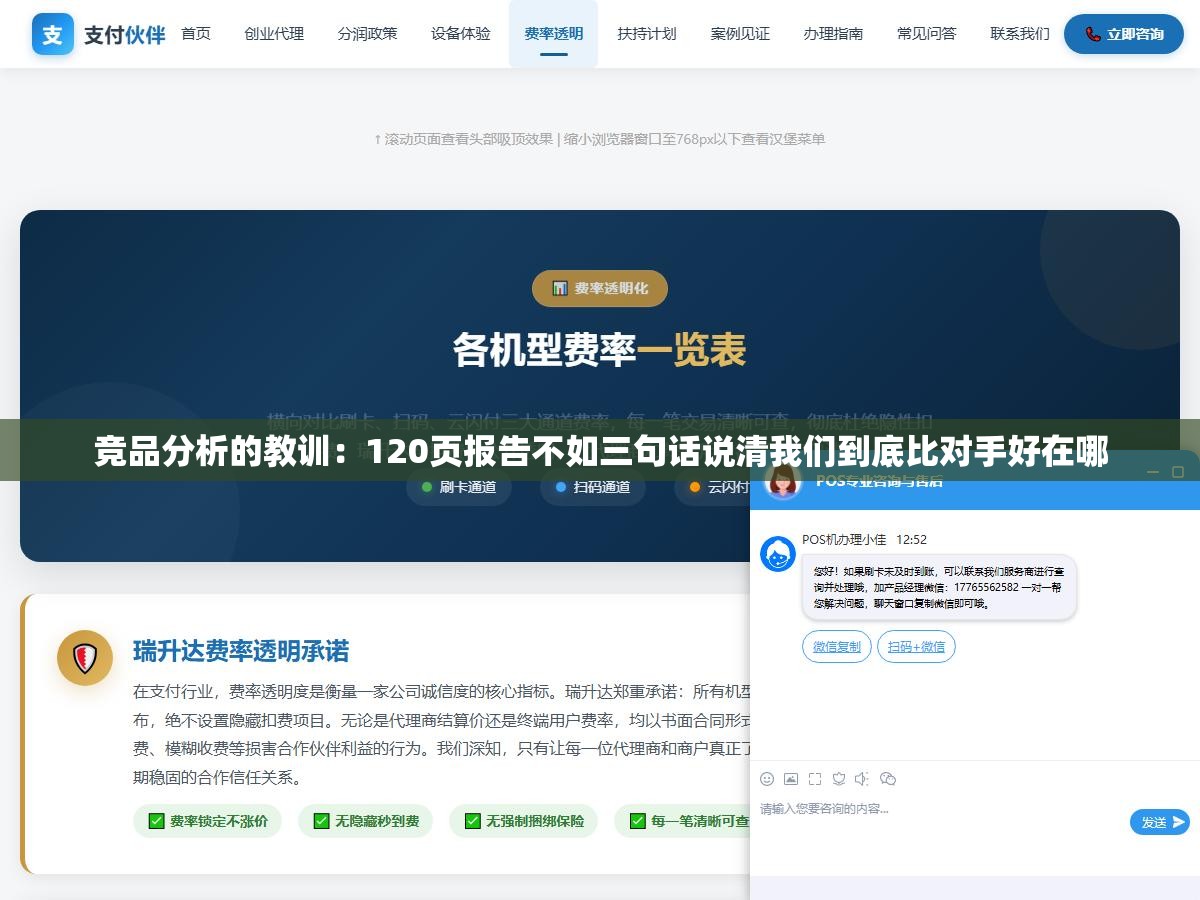Click the green check of 每一笔清晰可查
Image resolution: width=1200 pixels, height=900 pixels.
pyautogui.click(x=638, y=821)
